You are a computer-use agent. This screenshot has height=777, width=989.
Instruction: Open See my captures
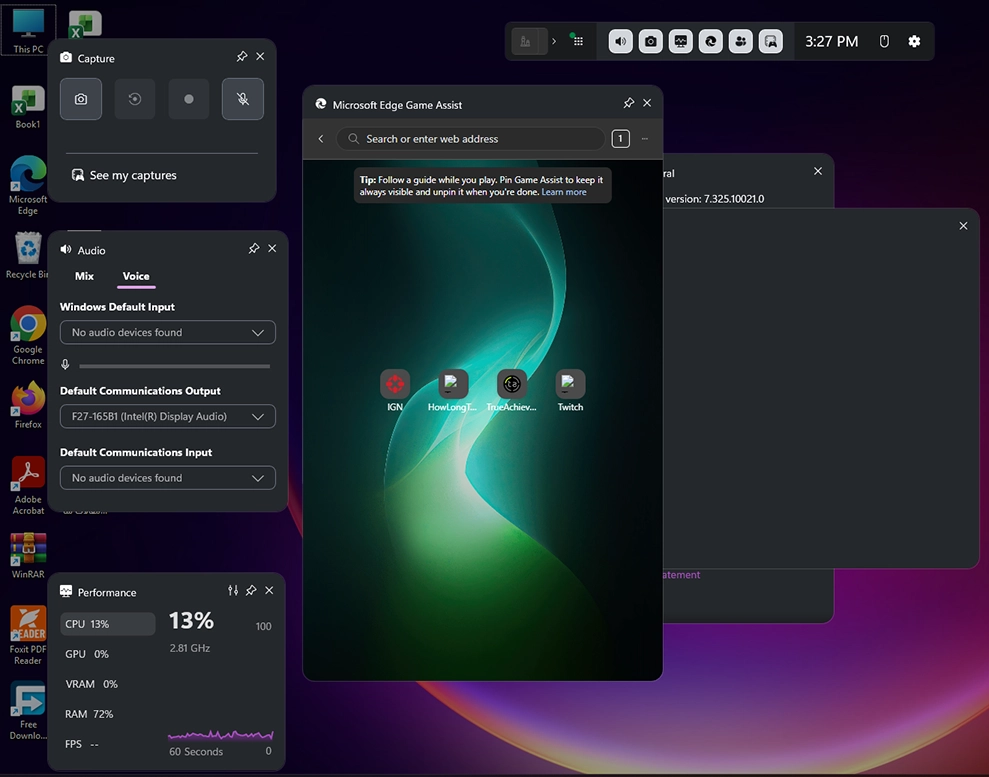tap(124, 175)
